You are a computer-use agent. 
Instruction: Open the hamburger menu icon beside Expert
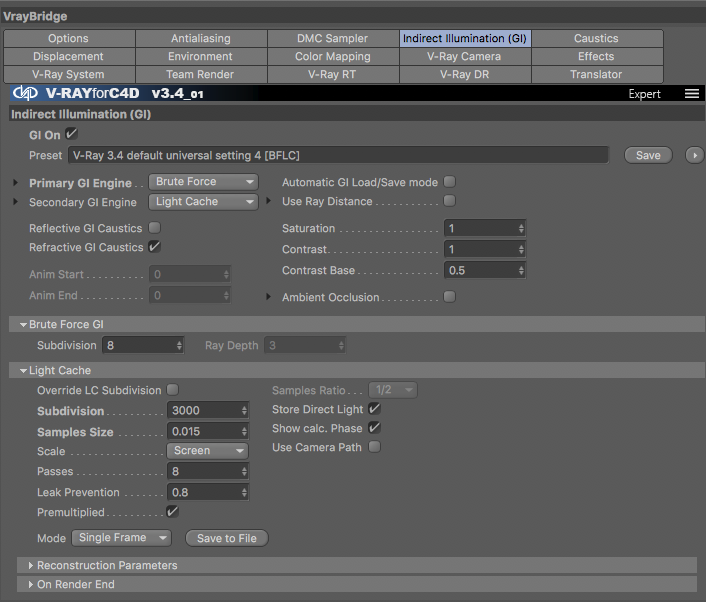point(692,94)
